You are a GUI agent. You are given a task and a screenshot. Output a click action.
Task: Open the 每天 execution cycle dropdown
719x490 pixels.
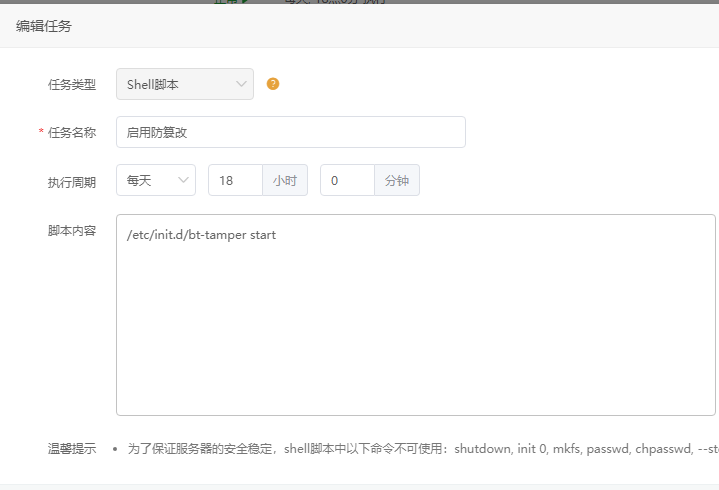click(x=156, y=180)
